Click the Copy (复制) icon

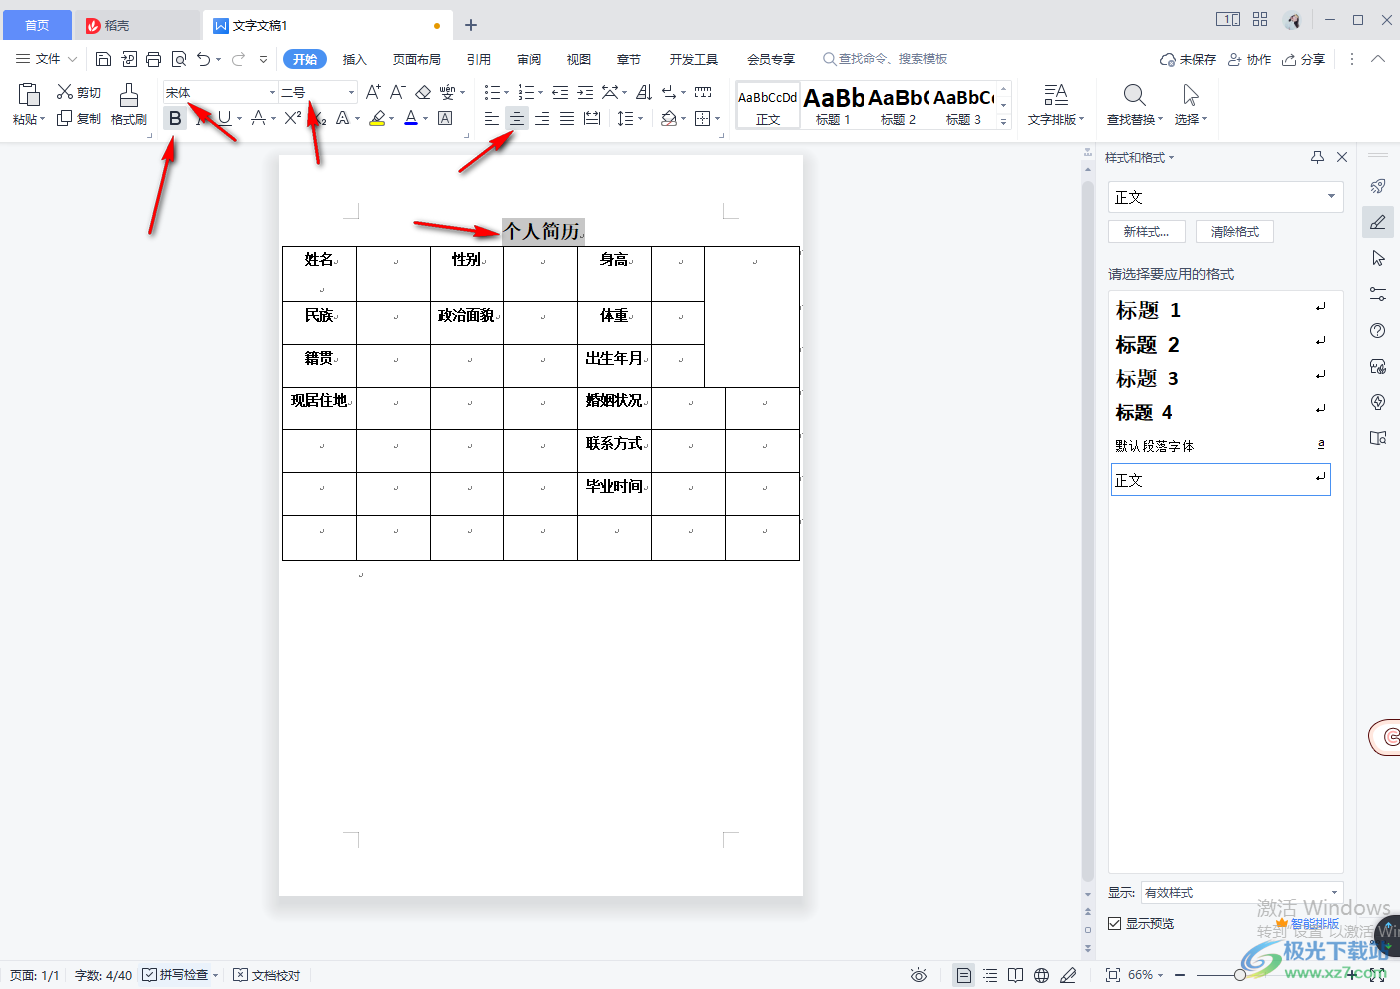click(65, 118)
